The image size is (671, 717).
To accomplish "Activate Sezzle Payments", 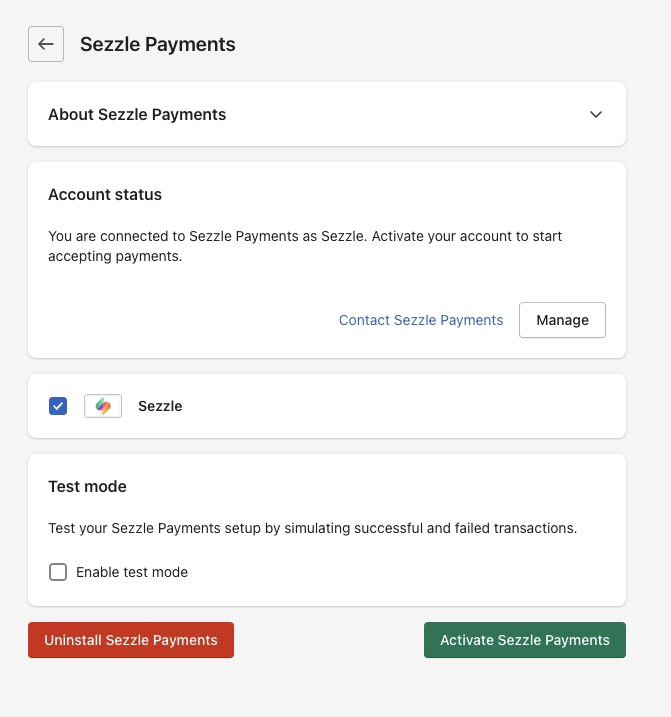I will [x=525, y=640].
